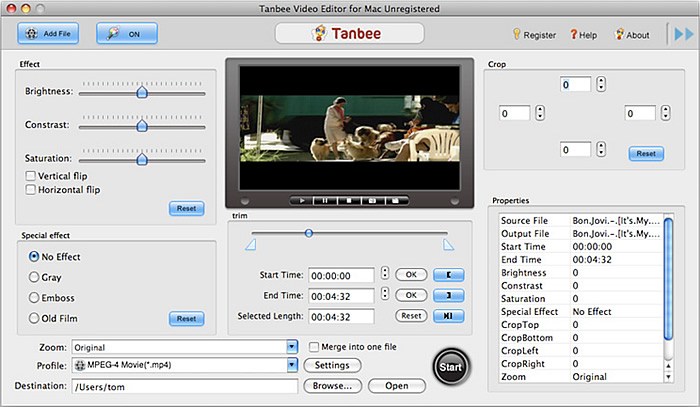
Task: Enable the Horizontal flip checkbox
Action: pos(30,190)
